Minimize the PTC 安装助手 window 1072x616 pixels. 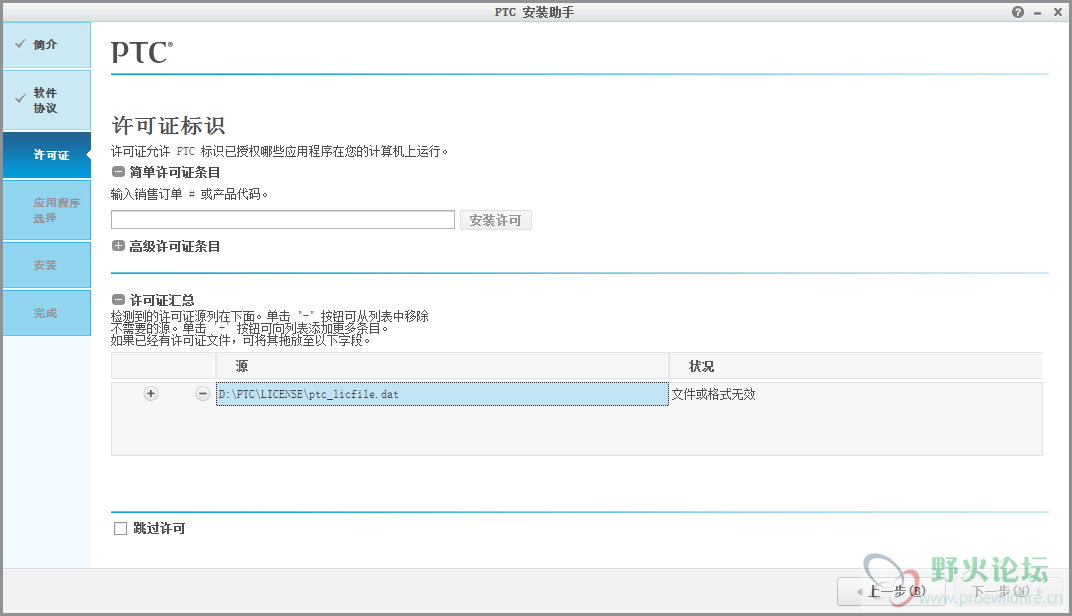point(1038,13)
